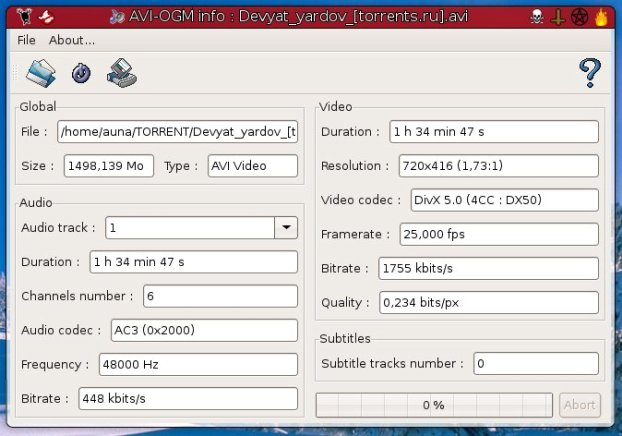Click the 'Subtitles' group label

click(345, 338)
